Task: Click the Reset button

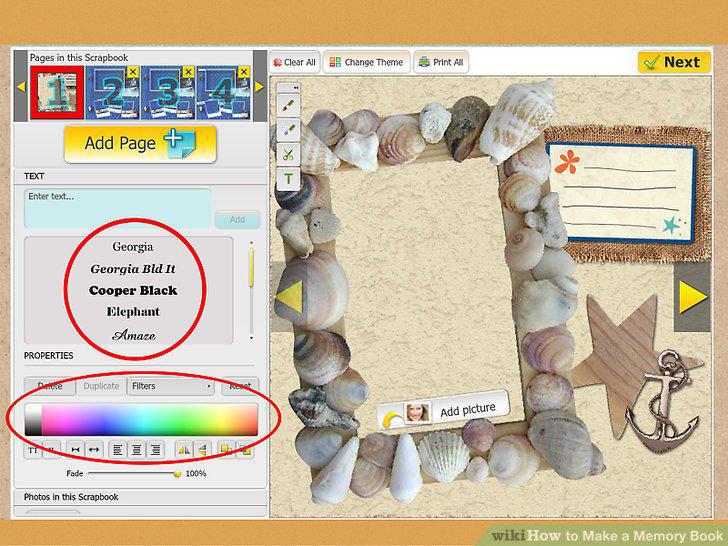Action: click(240, 386)
